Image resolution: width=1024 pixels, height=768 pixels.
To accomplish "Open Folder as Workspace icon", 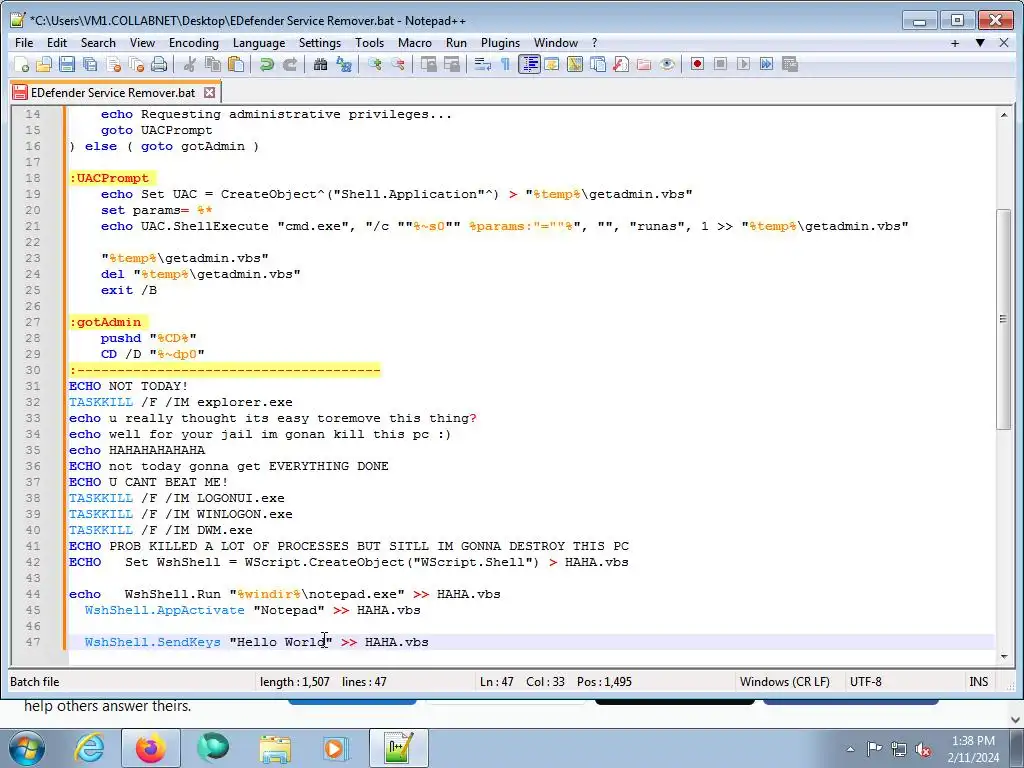I will tap(644, 64).
